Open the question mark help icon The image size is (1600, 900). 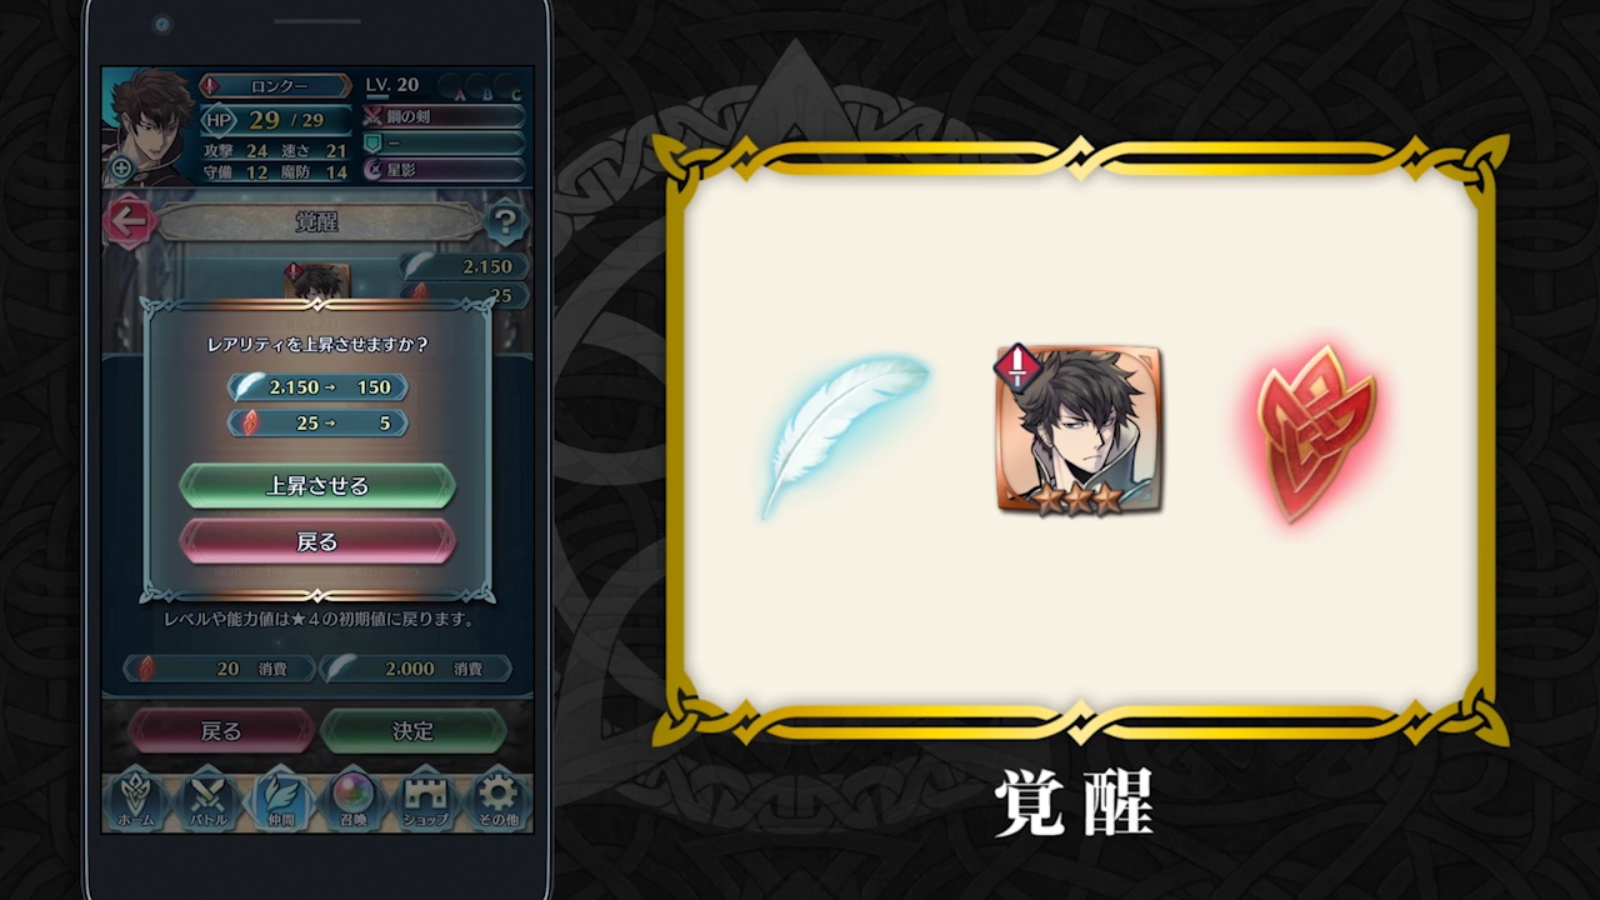pyautogui.click(x=505, y=221)
